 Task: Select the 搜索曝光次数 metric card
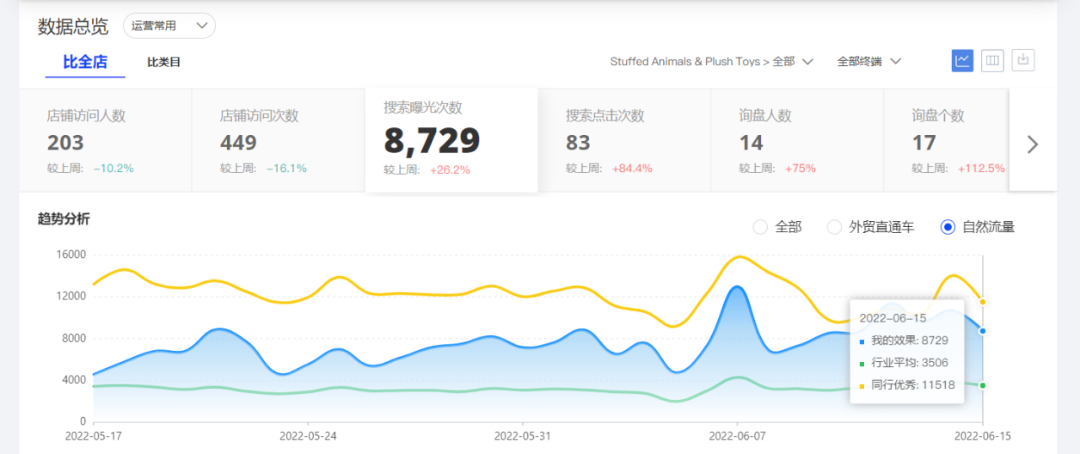coord(451,140)
